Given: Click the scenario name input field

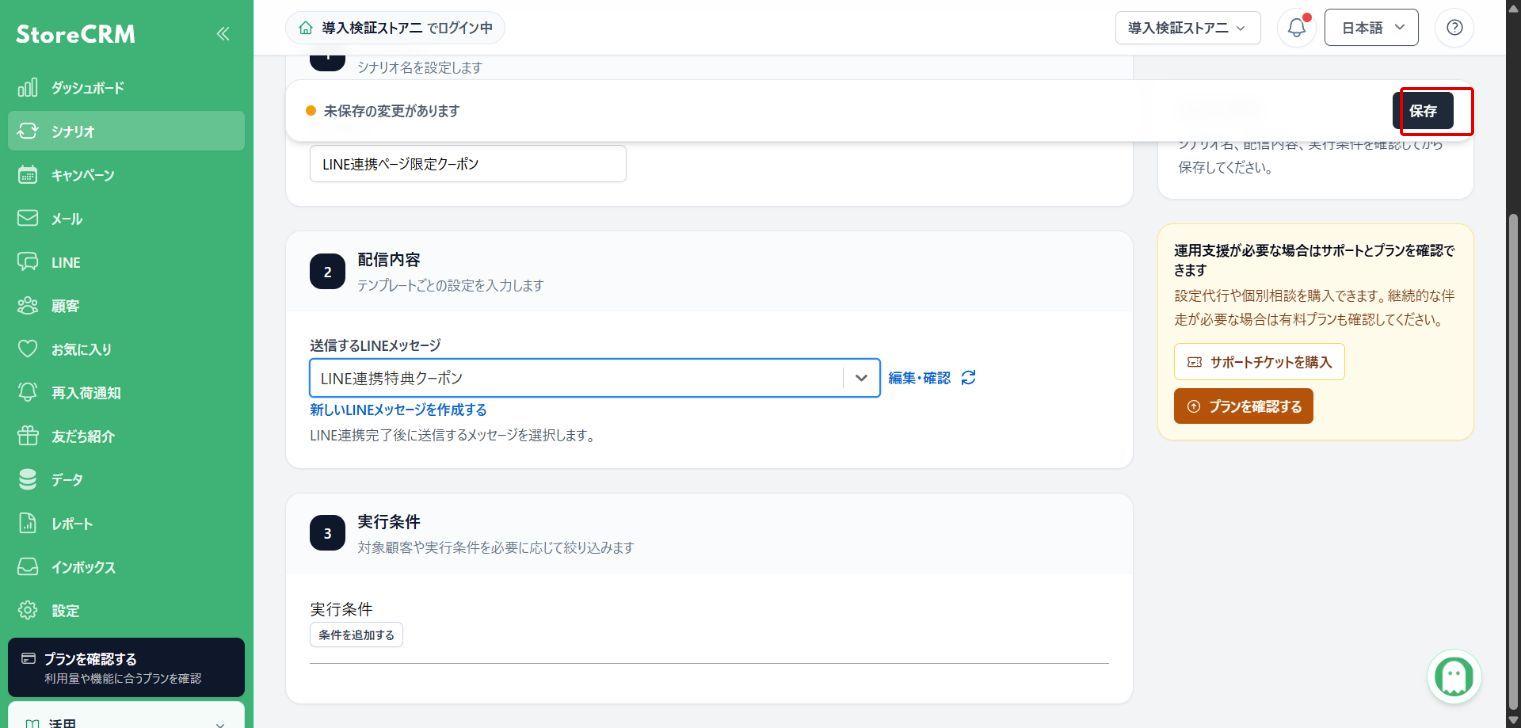Looking at the screenshot, I should (x=468, y=164).
